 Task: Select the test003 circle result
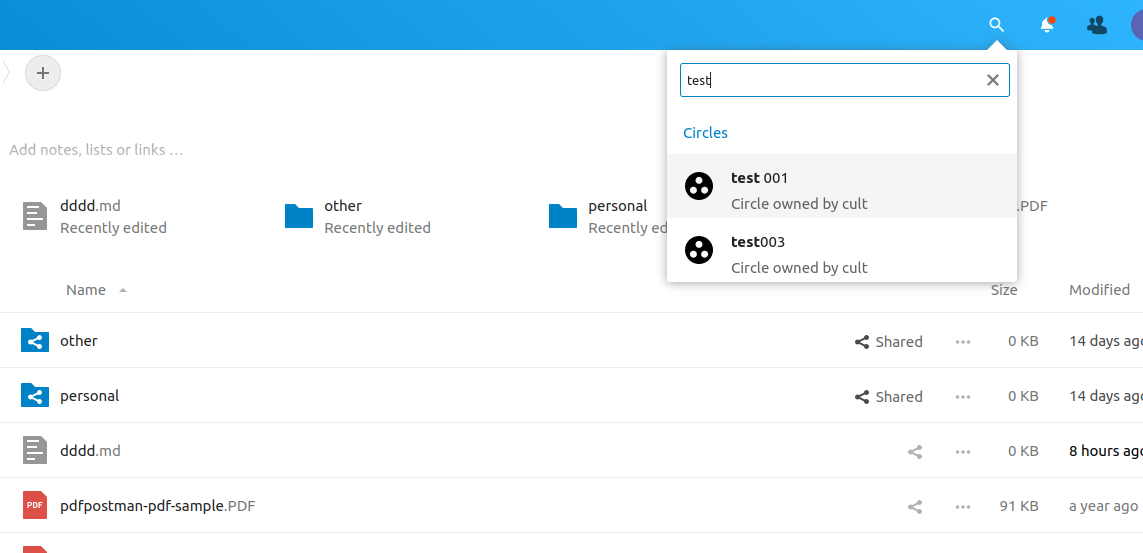click(842, 250)
